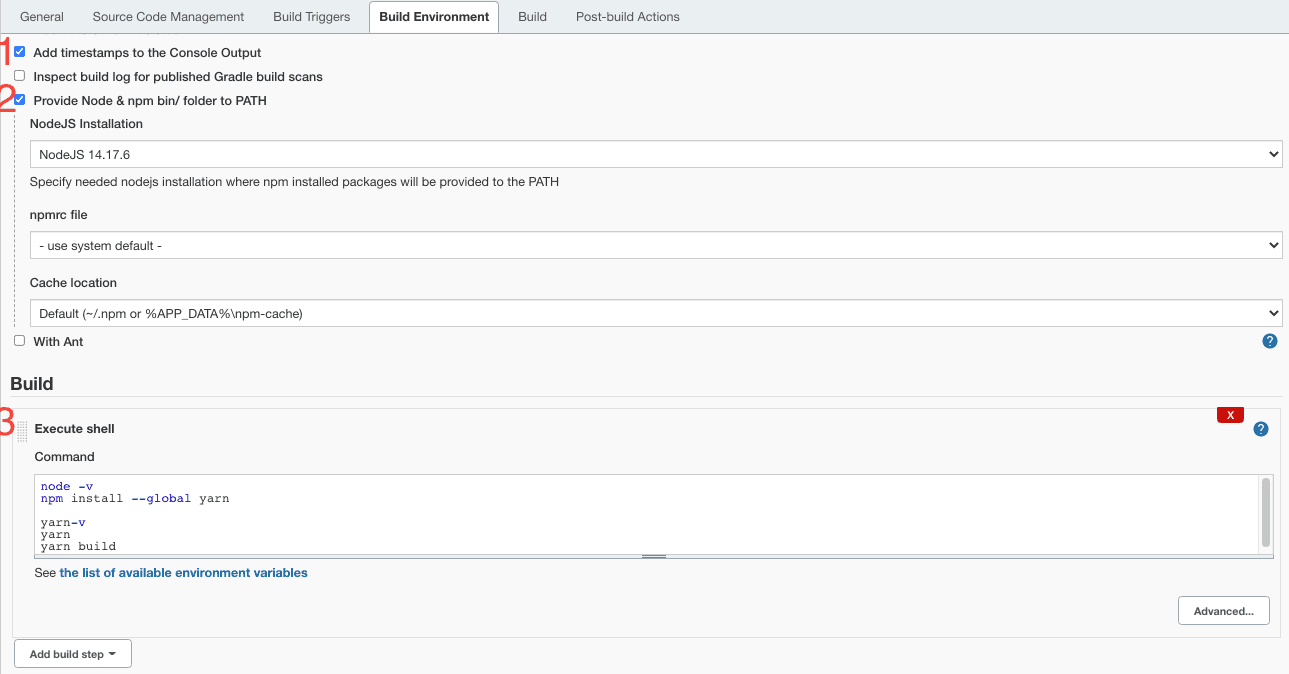The height and width of the screenshot is (674, 1289).
Task: Open the Post-build Actions tab
Action: [x=628, y=17]
